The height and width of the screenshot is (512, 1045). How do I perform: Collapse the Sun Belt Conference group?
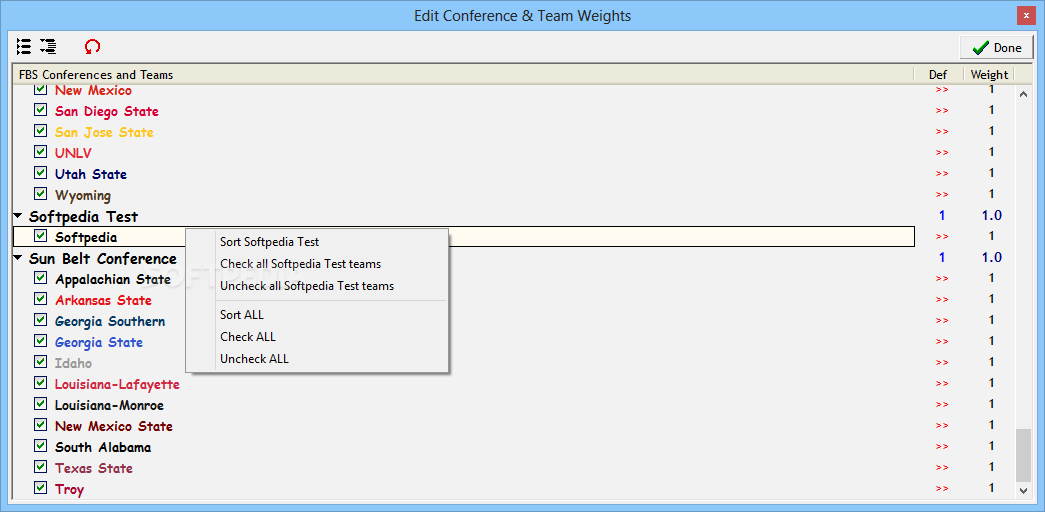coord(18,258)
